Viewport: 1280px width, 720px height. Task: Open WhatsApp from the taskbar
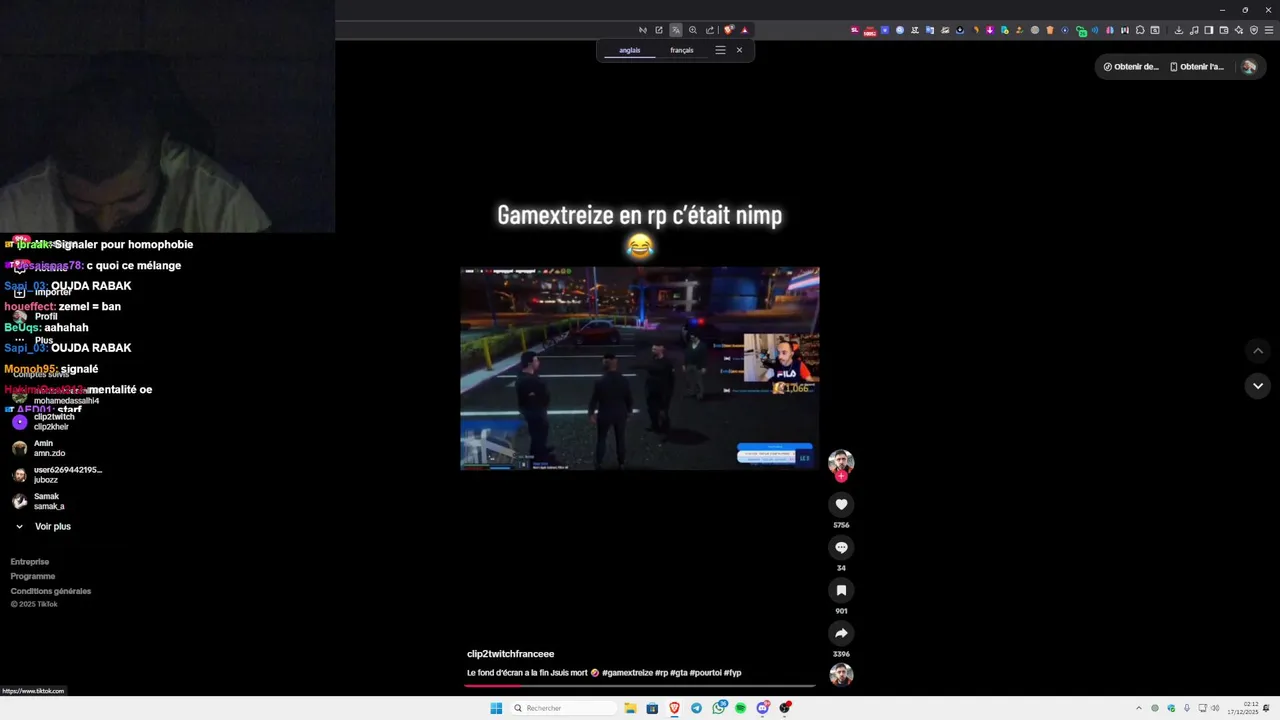pyautogui.click(x=719, y=708)
